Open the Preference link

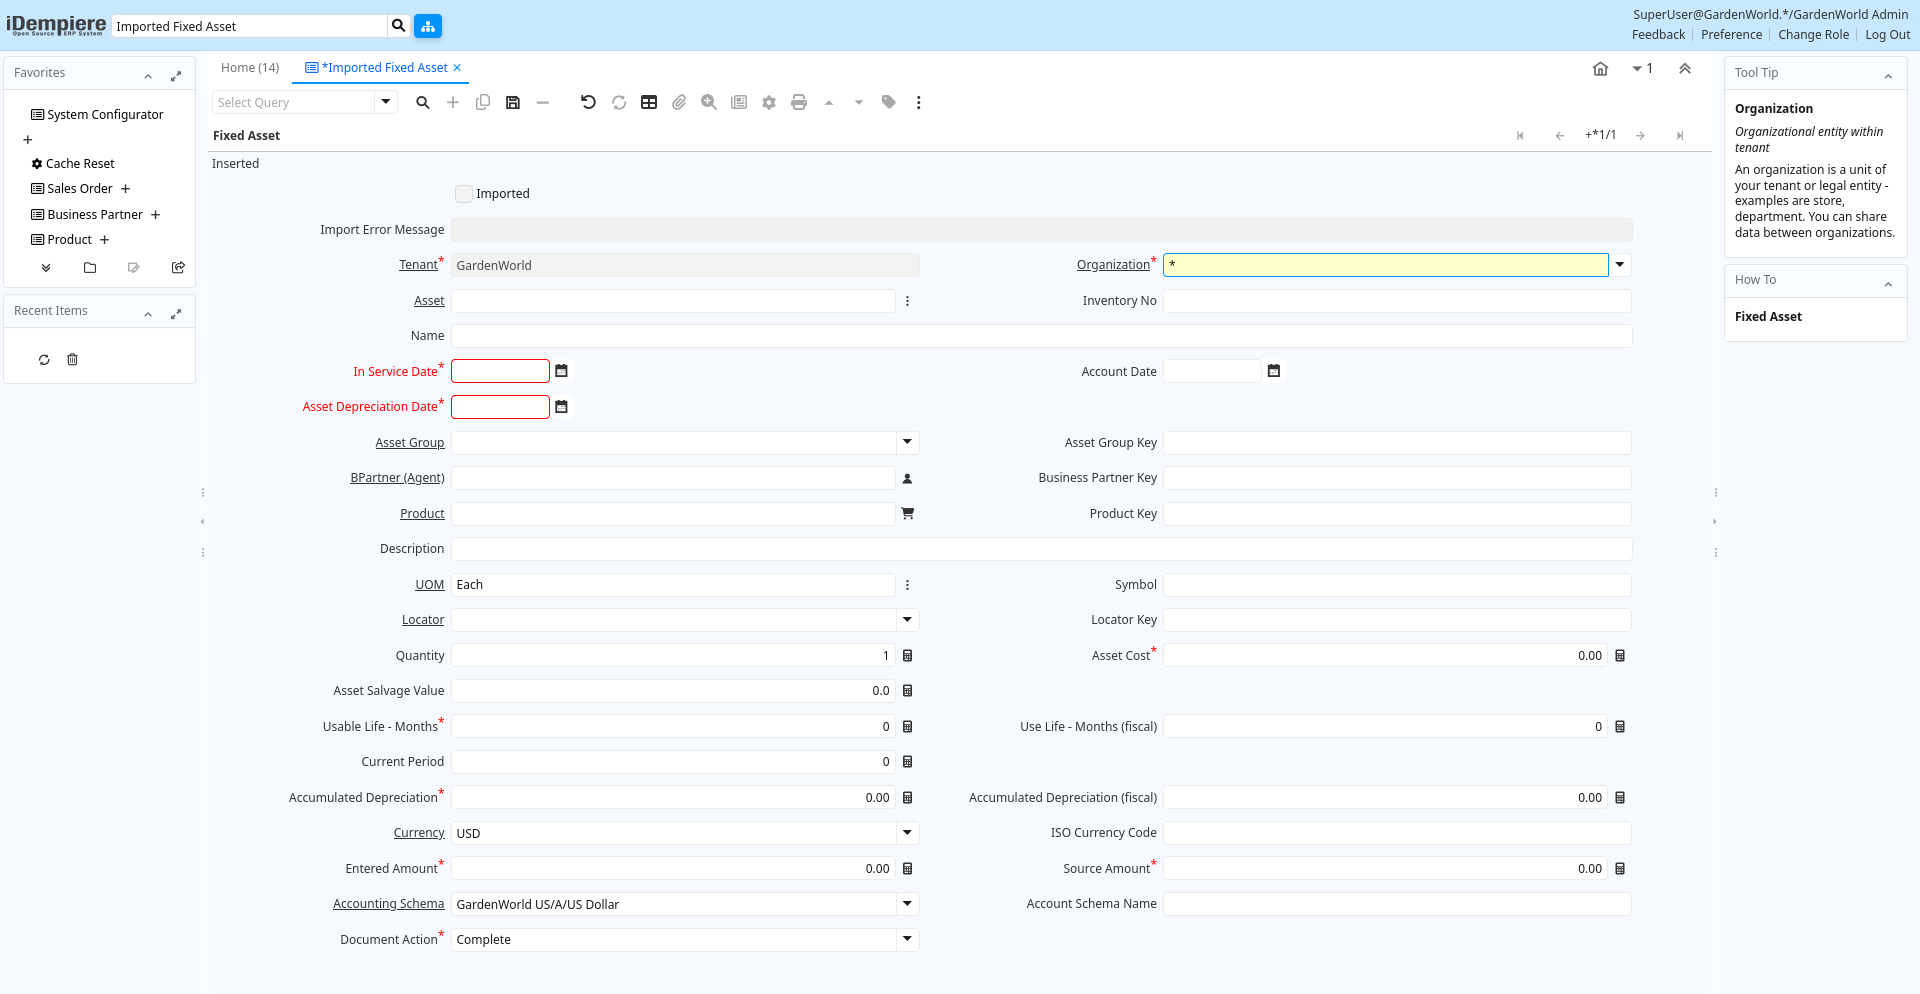[1731, 35]
